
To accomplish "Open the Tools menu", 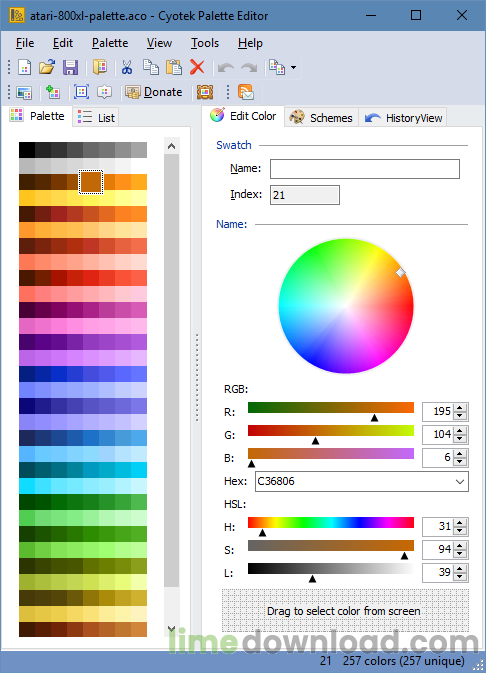I will [205, 43].
